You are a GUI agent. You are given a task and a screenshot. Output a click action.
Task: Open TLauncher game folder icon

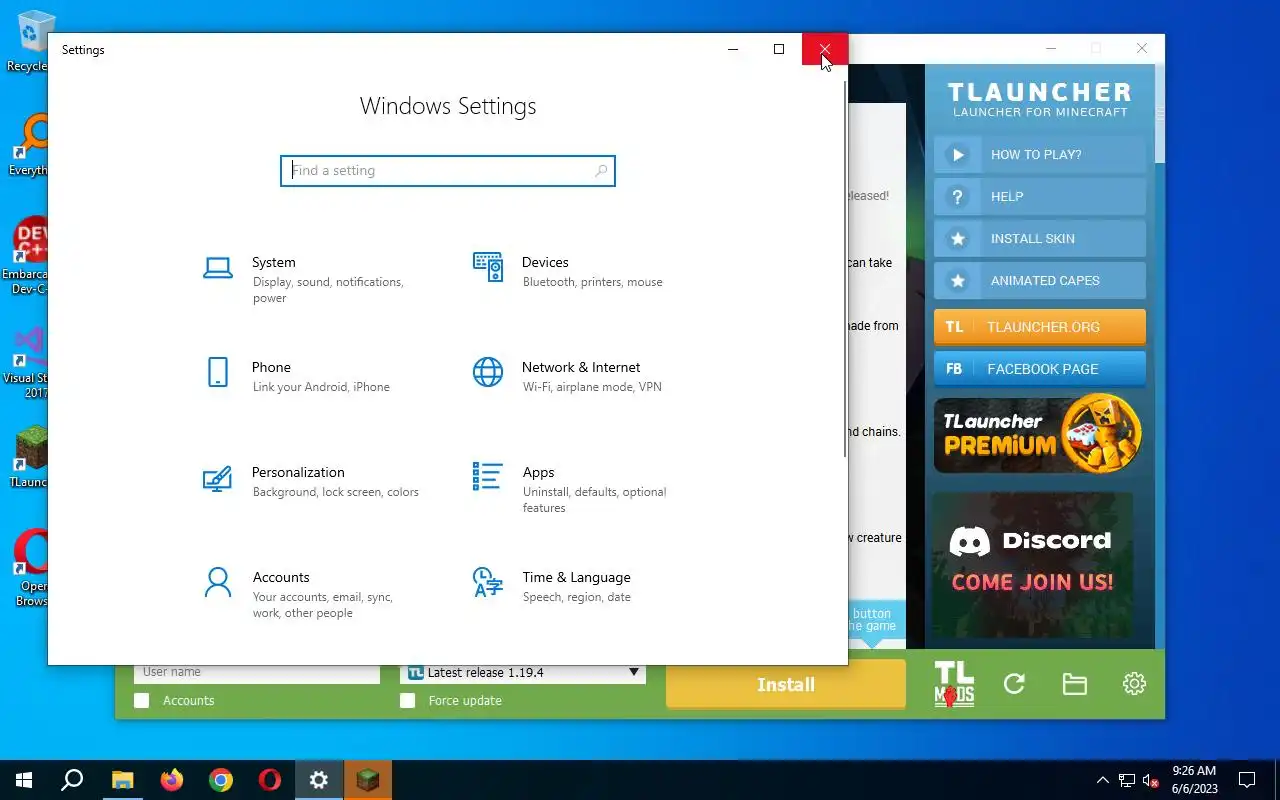(x=1075, y=684)
